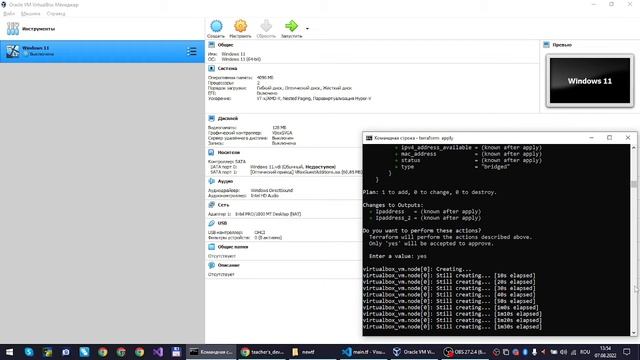Open newtf folder taskbar button
This screenshot has height=360, width=640.
click(313, 352)
